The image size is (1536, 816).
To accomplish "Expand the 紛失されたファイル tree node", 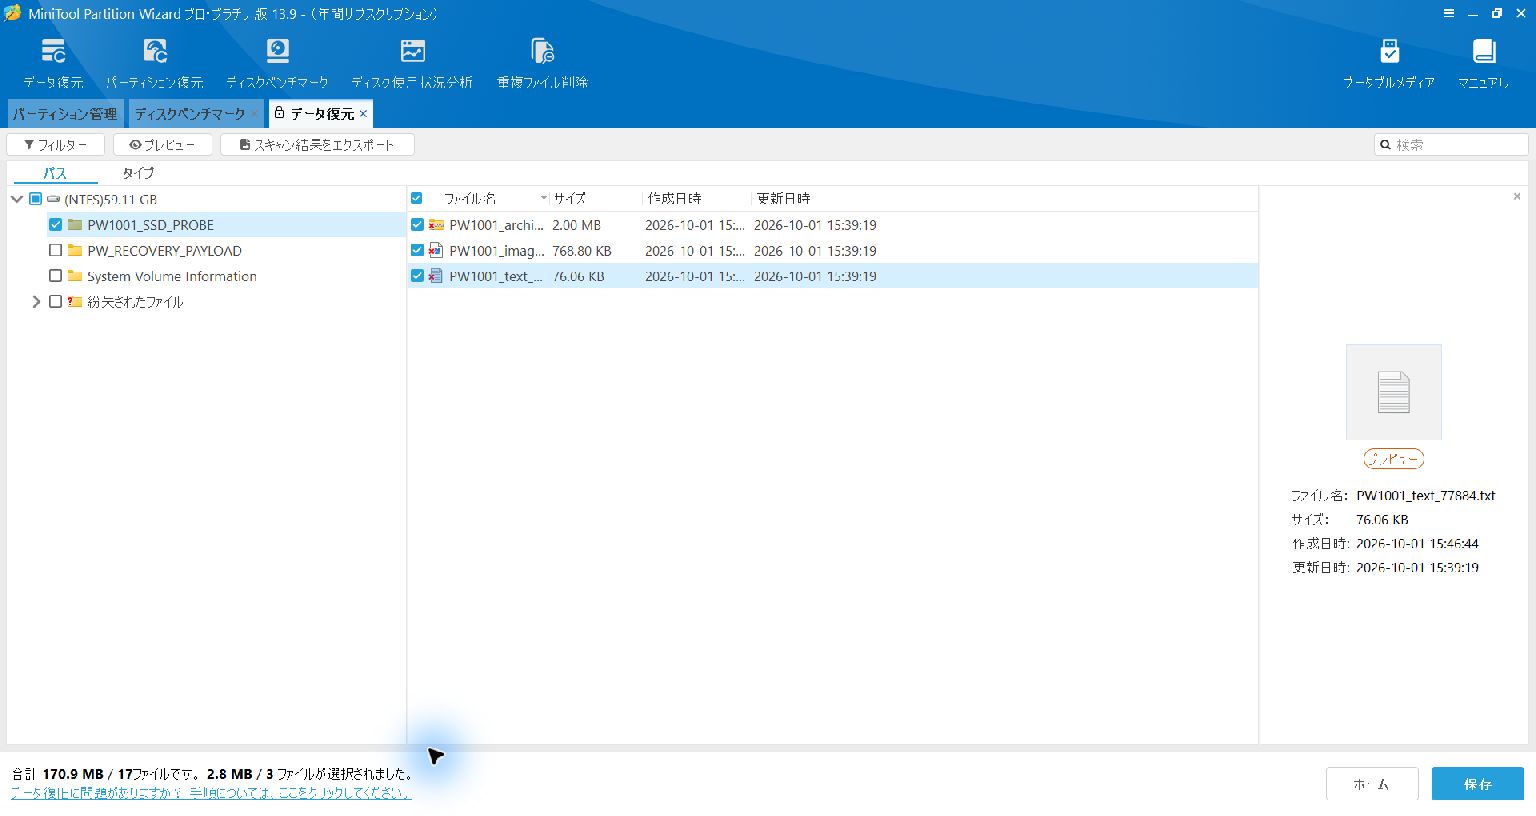I will pyautogui.click(x=36, y=302).
